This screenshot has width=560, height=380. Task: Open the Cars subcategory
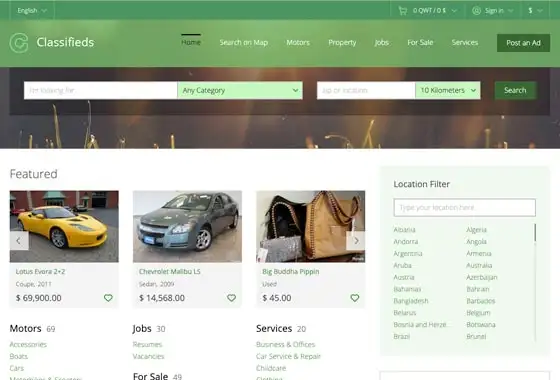(17, 368)
